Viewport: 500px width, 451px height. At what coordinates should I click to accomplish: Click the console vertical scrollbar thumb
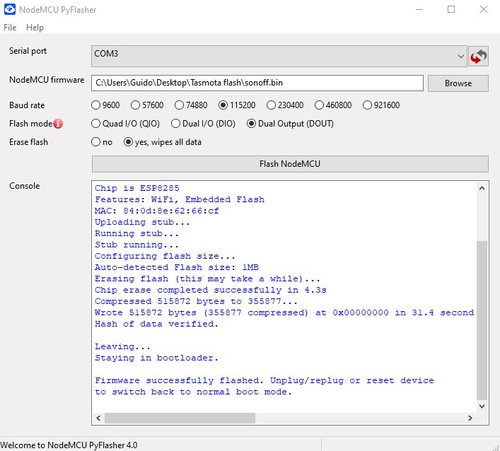[x=482, y=320]
